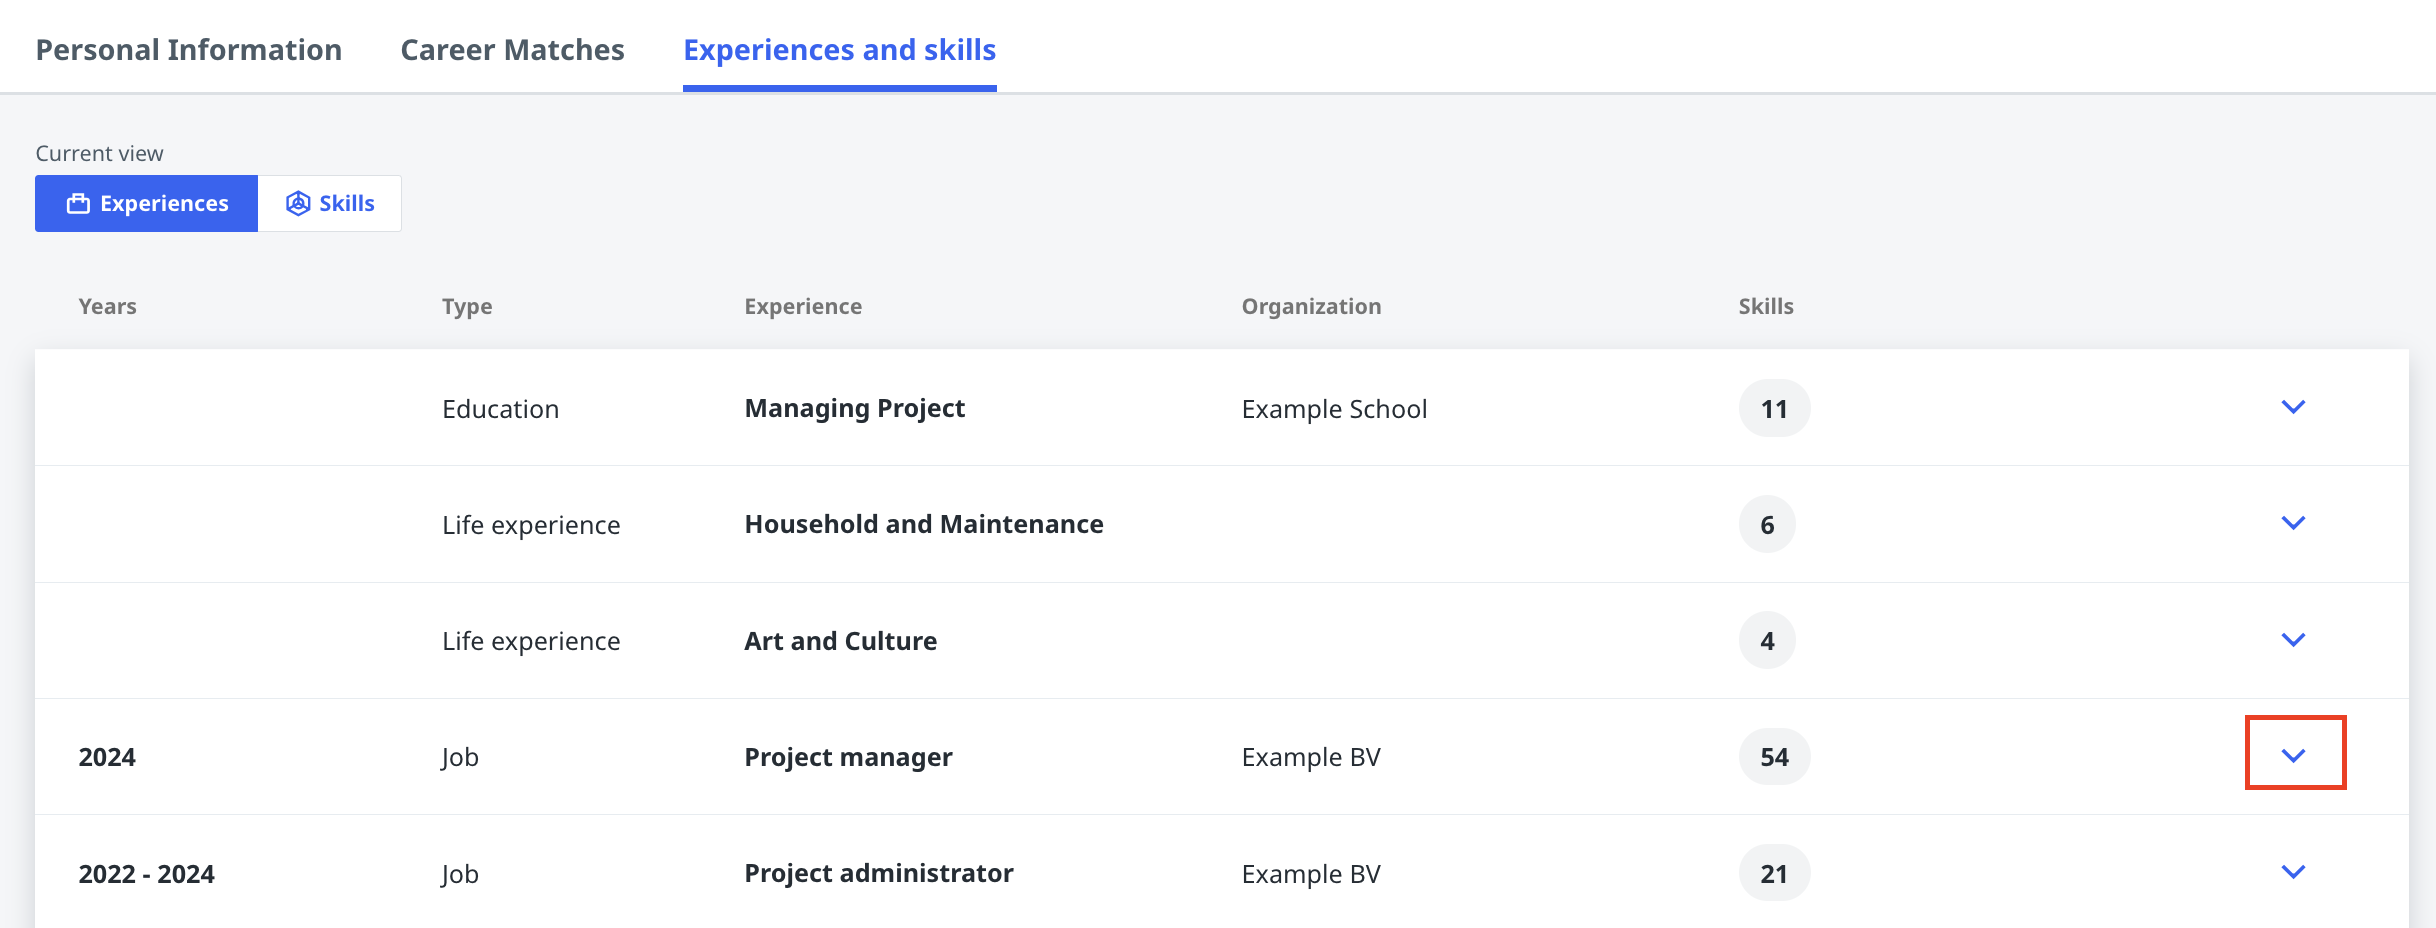Image resolution: width=2436 pixels, height=928 pixels.
Task: Expand the Project administrator row
Action: (x=2293, y=872)
